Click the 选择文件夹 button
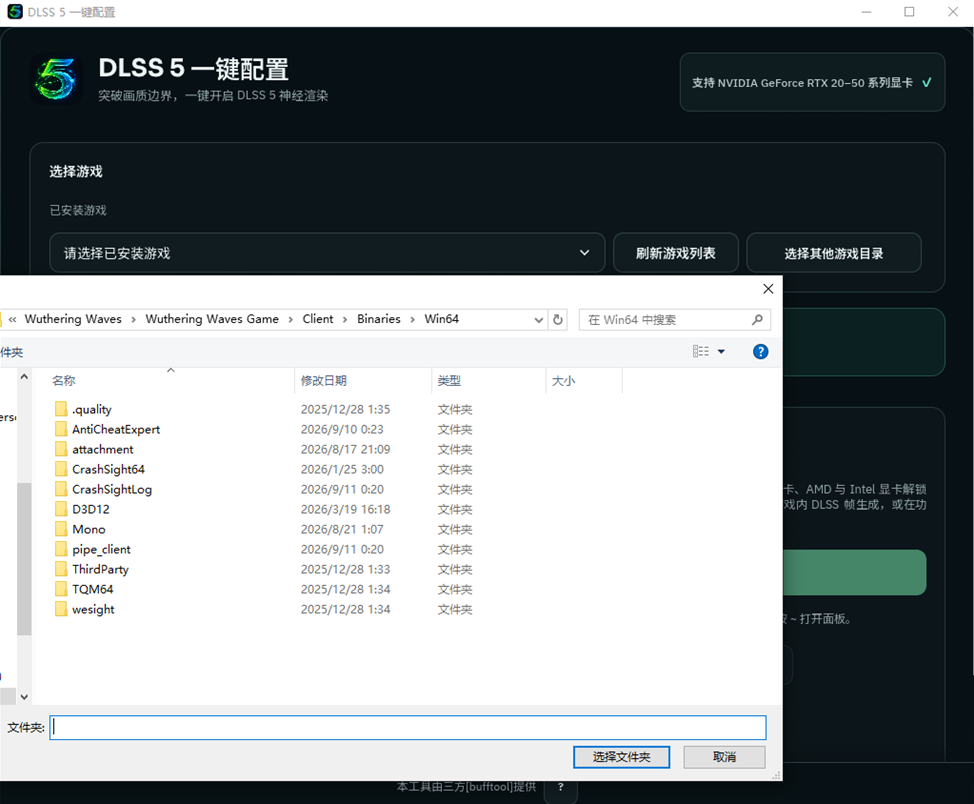This screenshot has width=974, height=804. [x=621, y=757]
